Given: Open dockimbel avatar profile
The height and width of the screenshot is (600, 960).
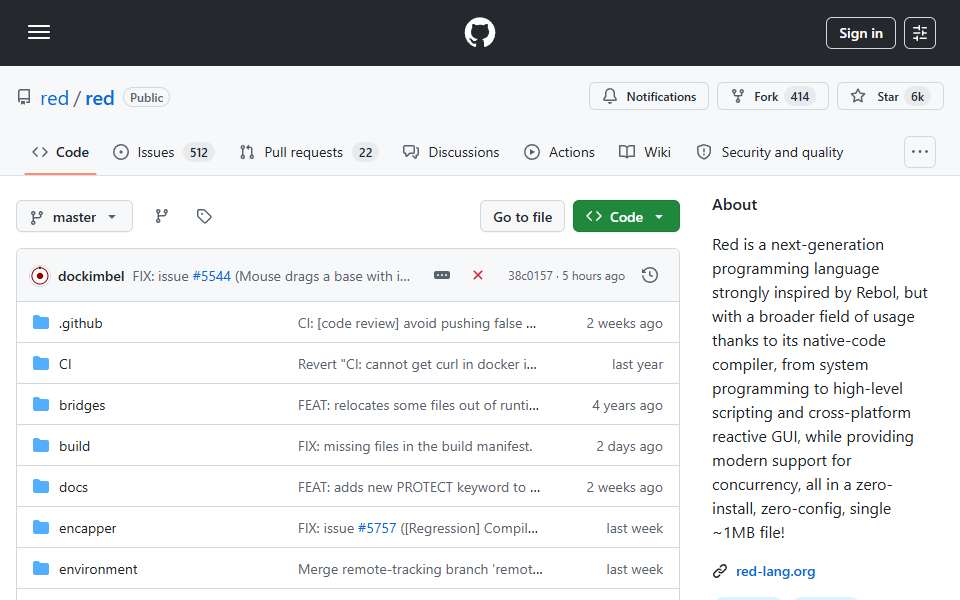Looking at the screenshot, I should click(x=40, y=276).
